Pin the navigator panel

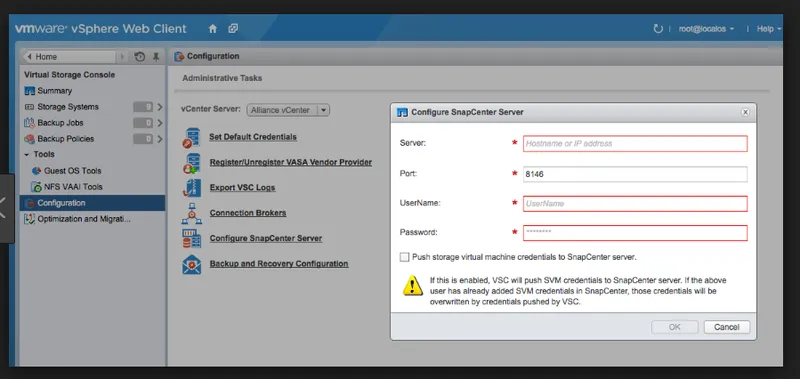[x=156, y=57]
